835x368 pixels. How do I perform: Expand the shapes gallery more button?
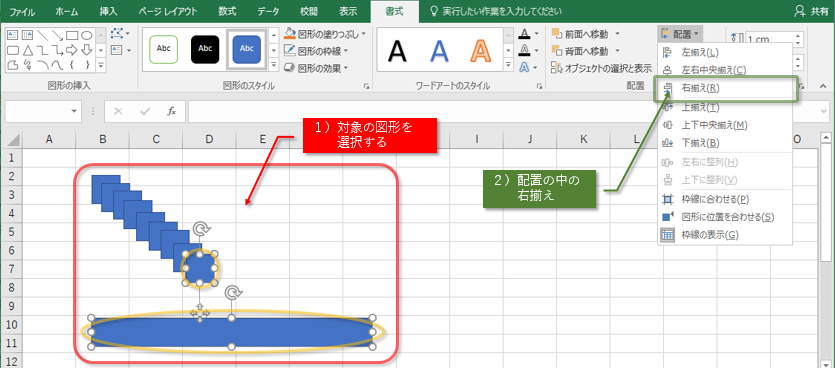101,66
